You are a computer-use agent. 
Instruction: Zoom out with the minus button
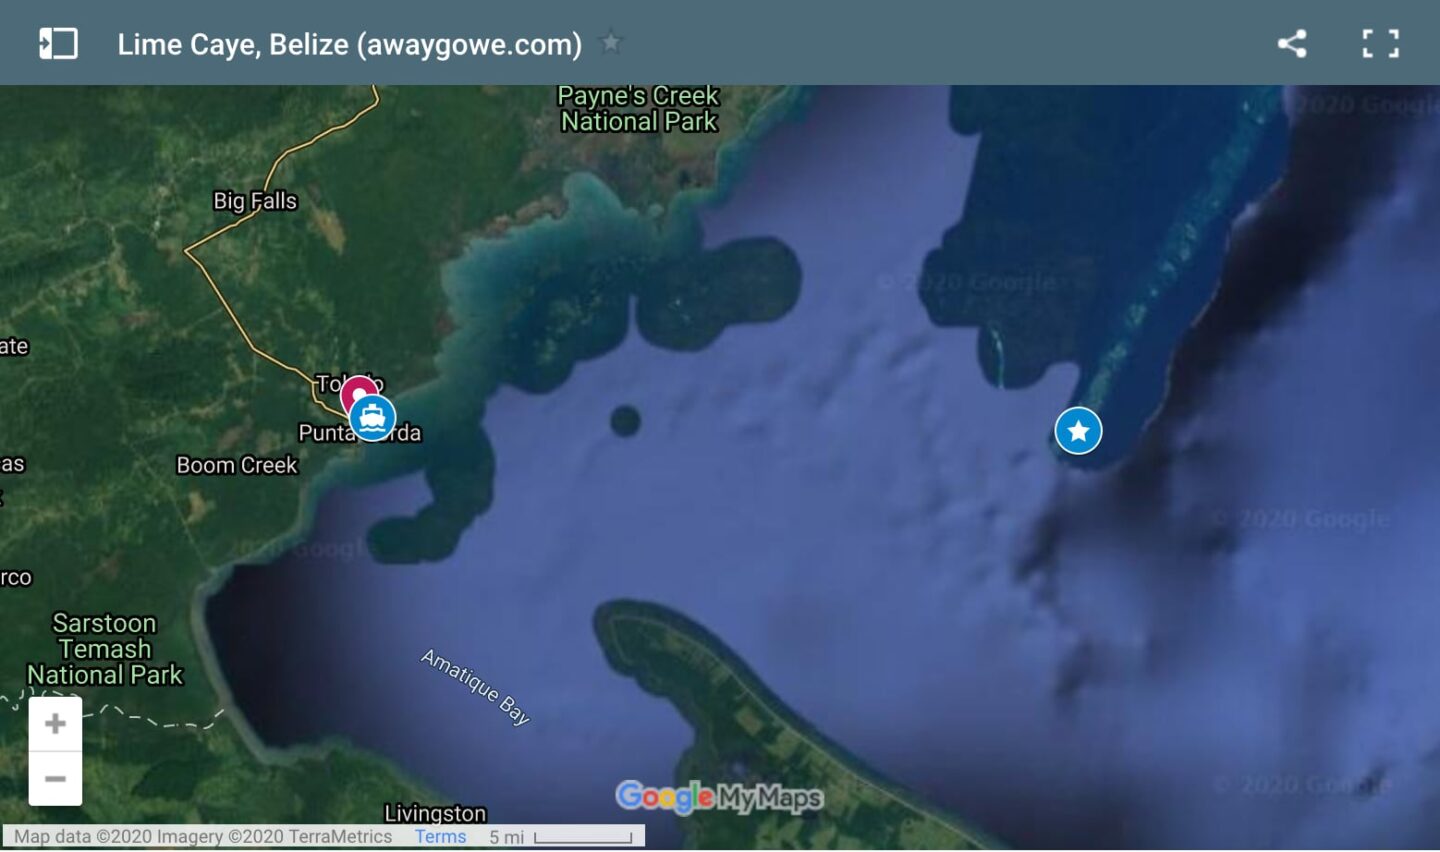tap(55, 778)
